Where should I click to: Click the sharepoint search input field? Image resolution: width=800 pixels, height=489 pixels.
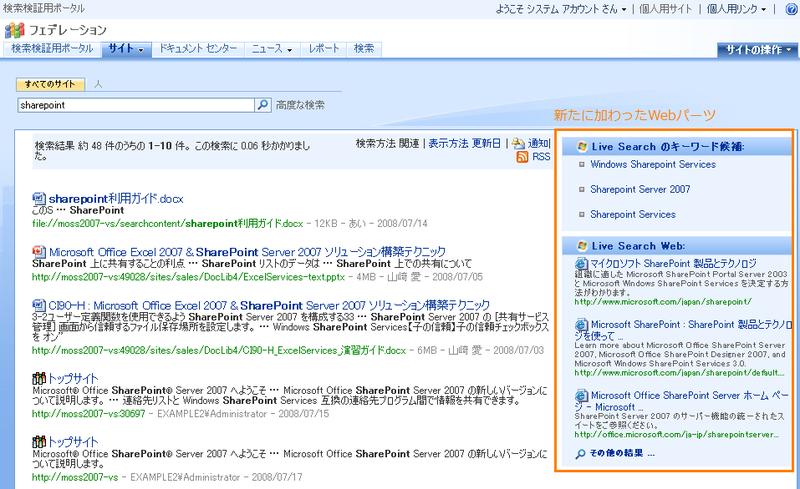point(136,105)
